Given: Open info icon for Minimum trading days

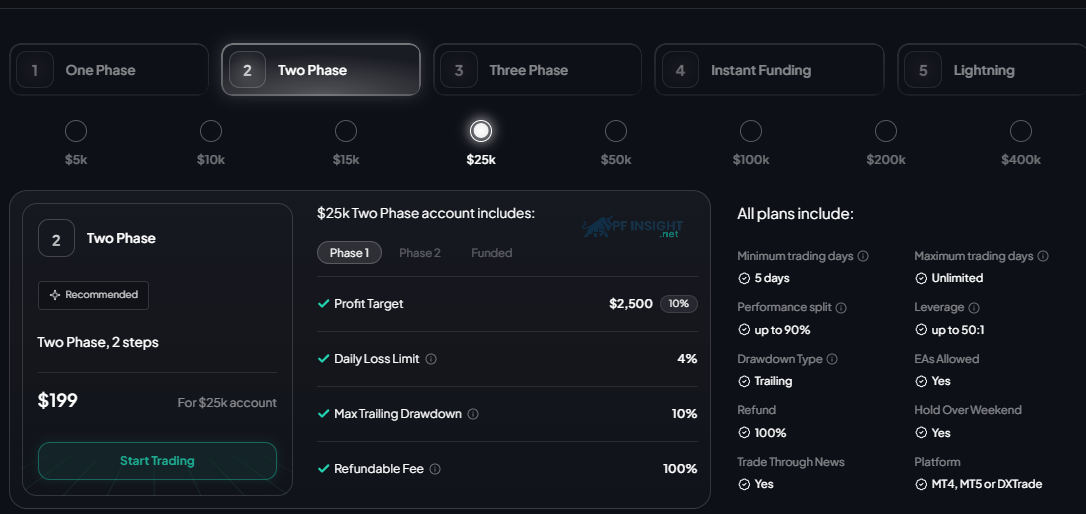Looking at the screenshot, I should pos(863,256).
